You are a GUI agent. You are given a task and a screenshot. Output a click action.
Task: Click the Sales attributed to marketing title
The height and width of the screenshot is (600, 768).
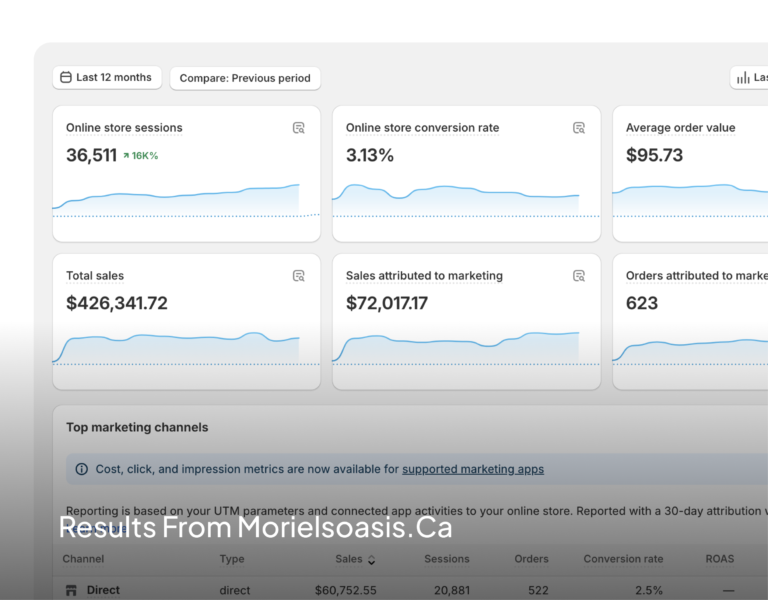tap(424, 276)
